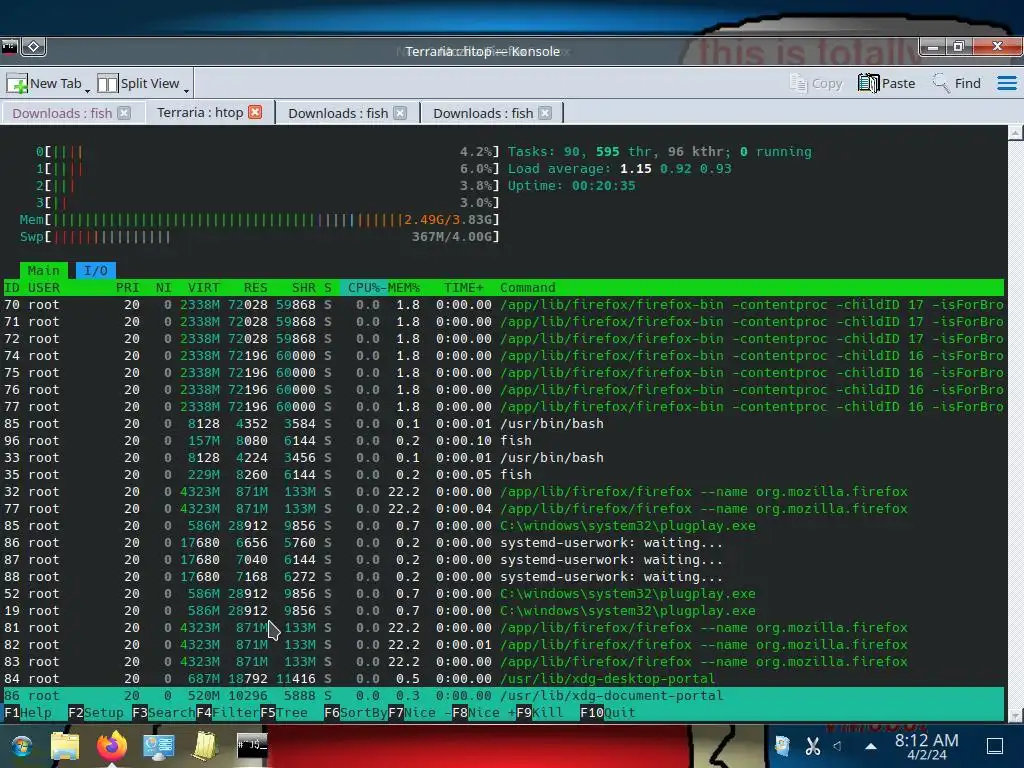
Task: Select the Terraria : htop tab
Action: point(200,112)
